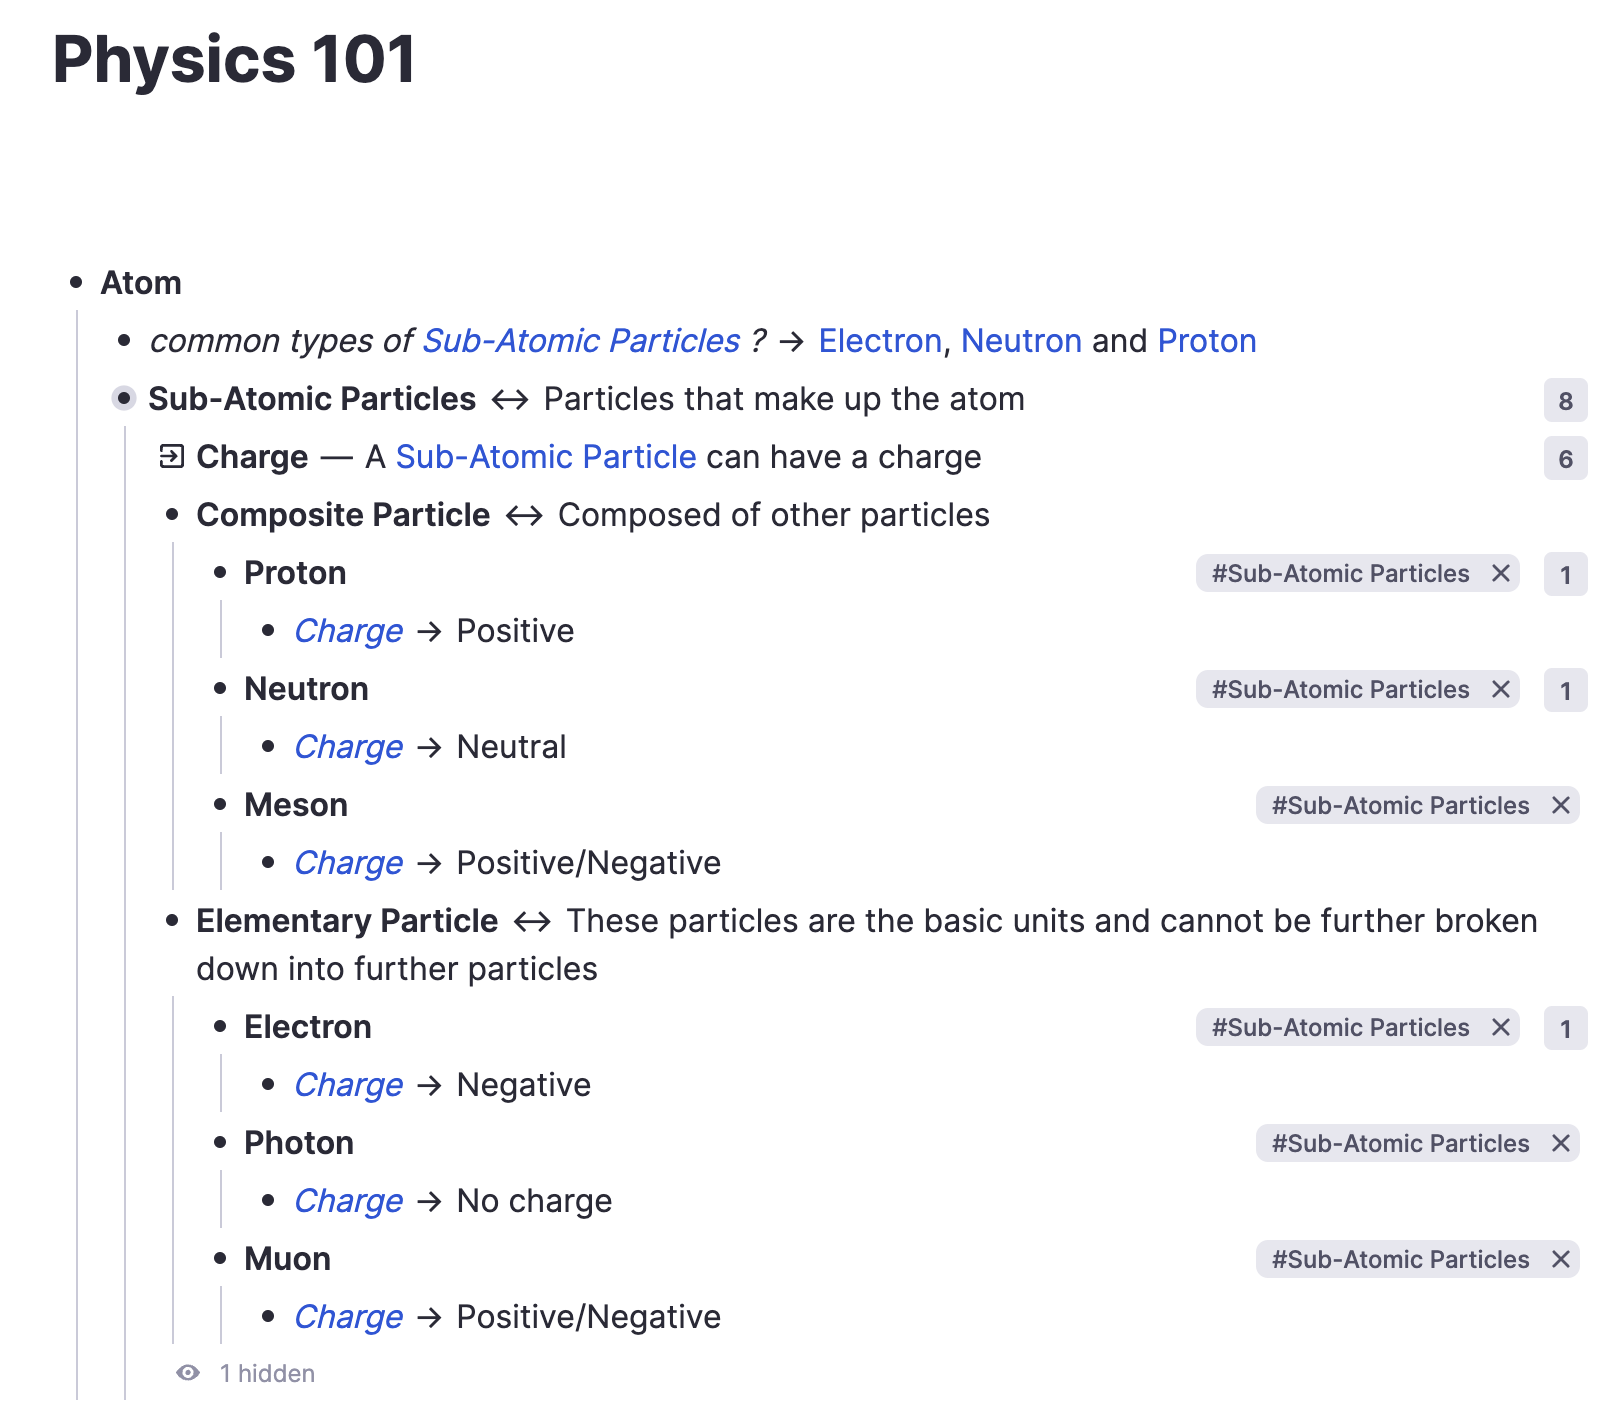The height and width of the screenshot is (1420, 1610).
Task: Click the document icon beside Charge
Action: [172, 457]
